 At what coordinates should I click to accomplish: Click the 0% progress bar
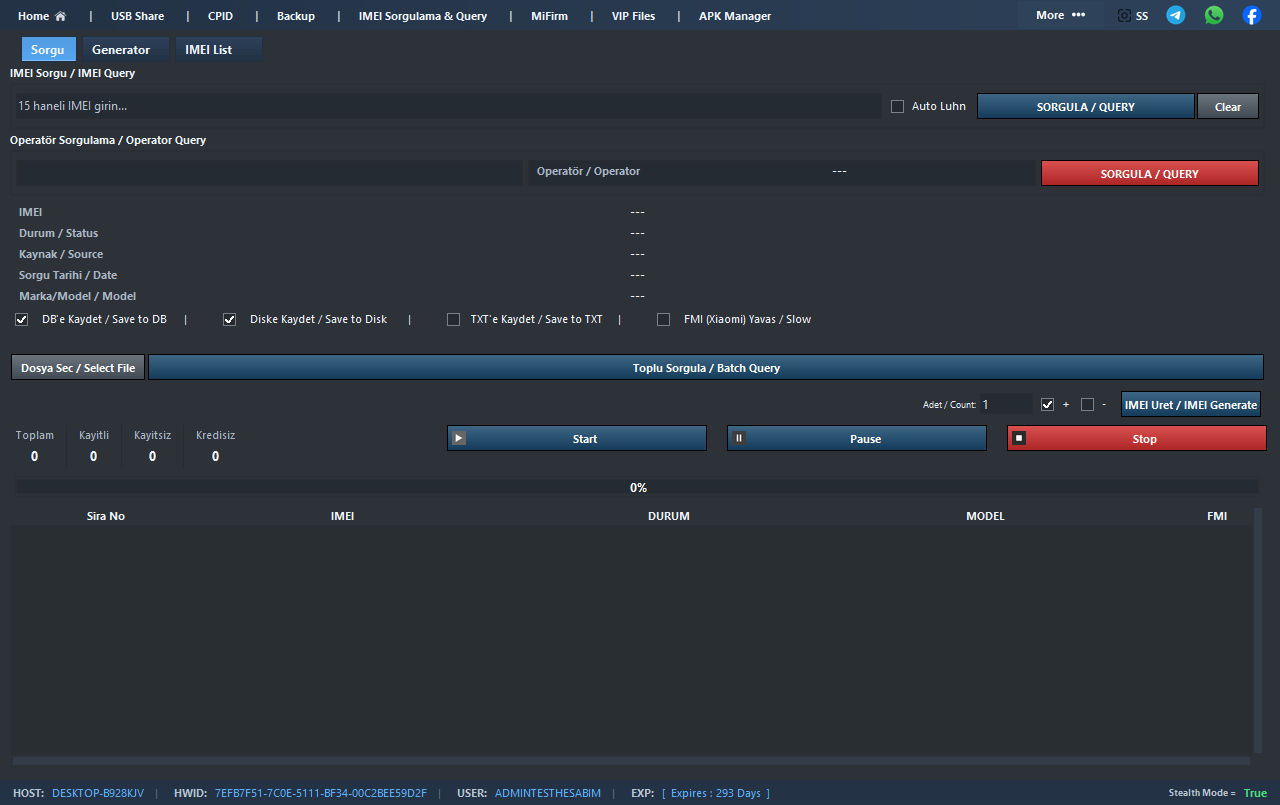tap(638, 488)
